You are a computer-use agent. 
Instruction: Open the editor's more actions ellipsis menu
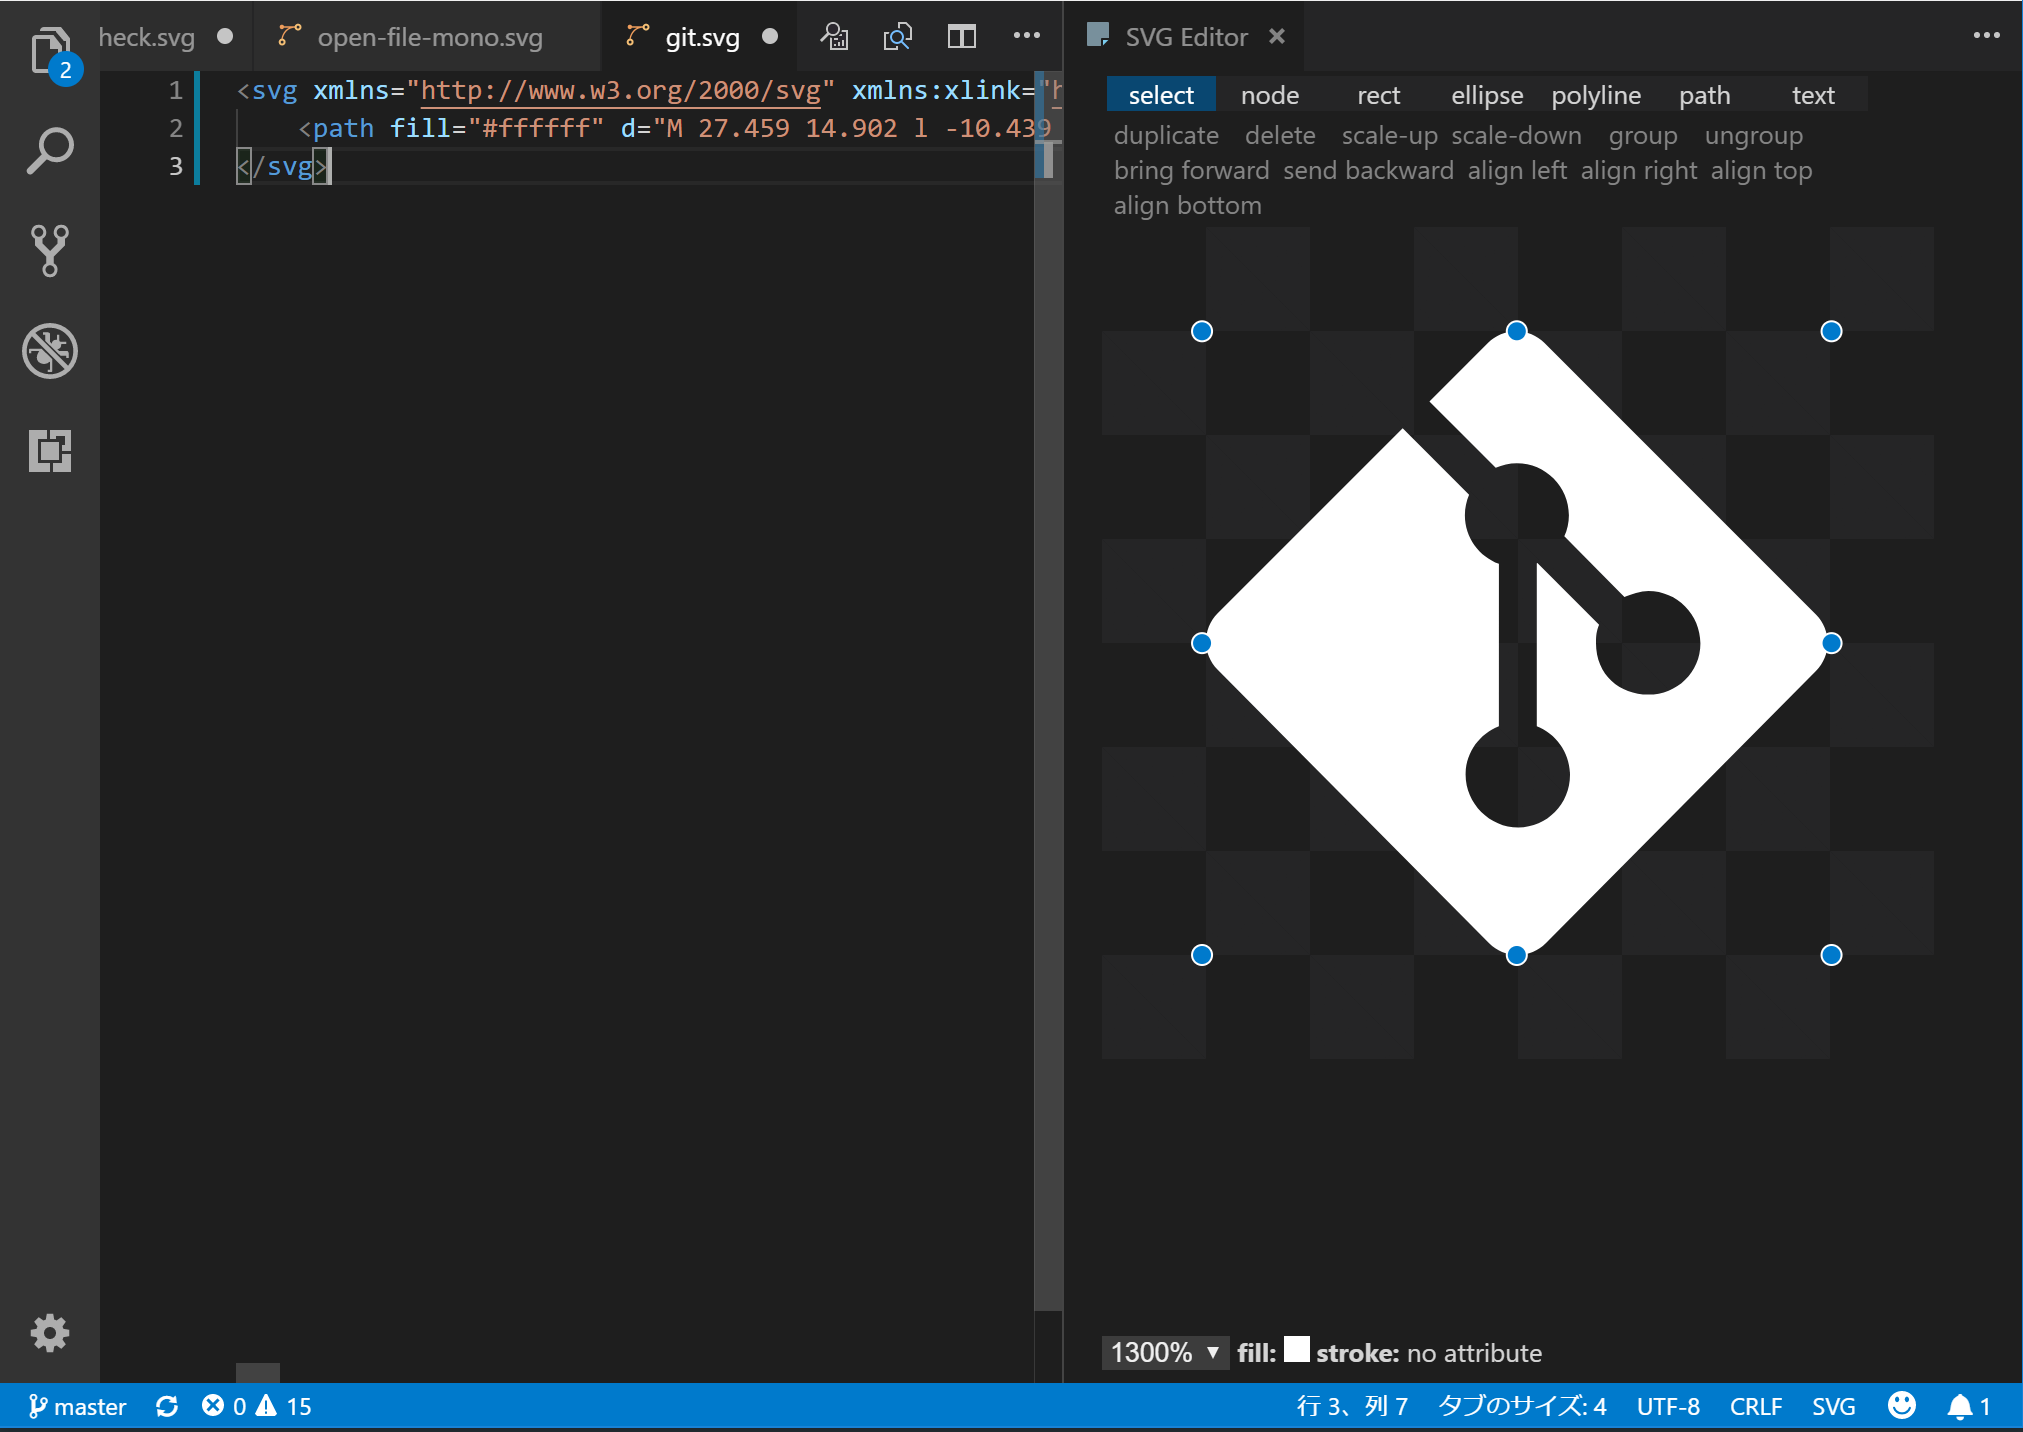click(x=1026, y=36)
